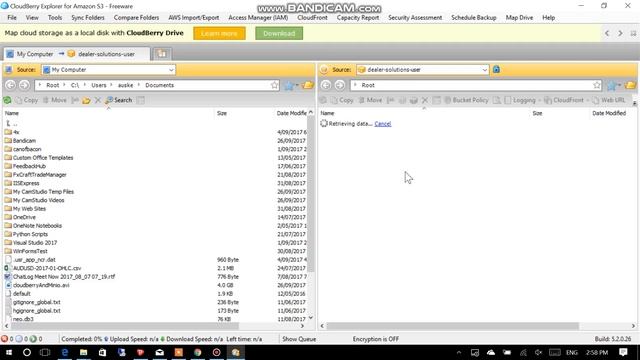Select the Bandicam folder

(x=24, y=140)
